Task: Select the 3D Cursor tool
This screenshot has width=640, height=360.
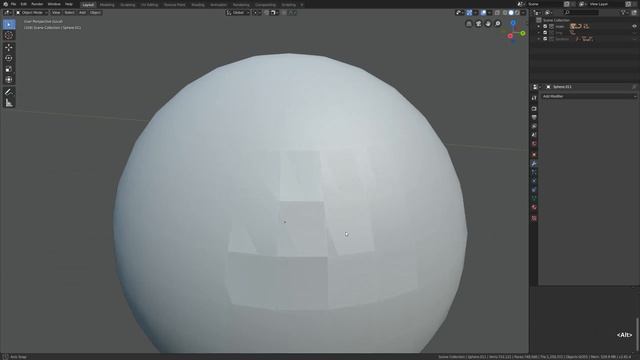Action: point(9,36)
